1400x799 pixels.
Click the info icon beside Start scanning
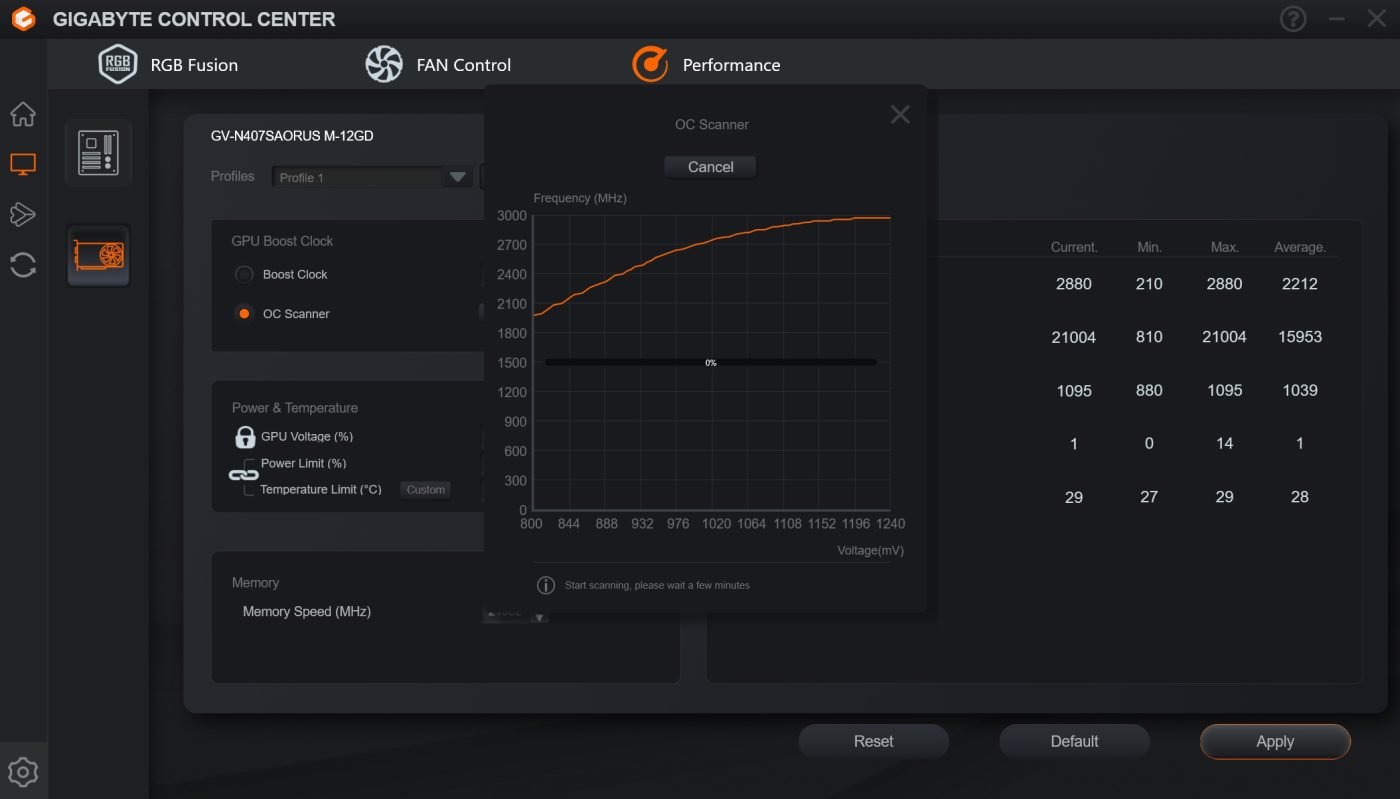(x=546, y=585)
